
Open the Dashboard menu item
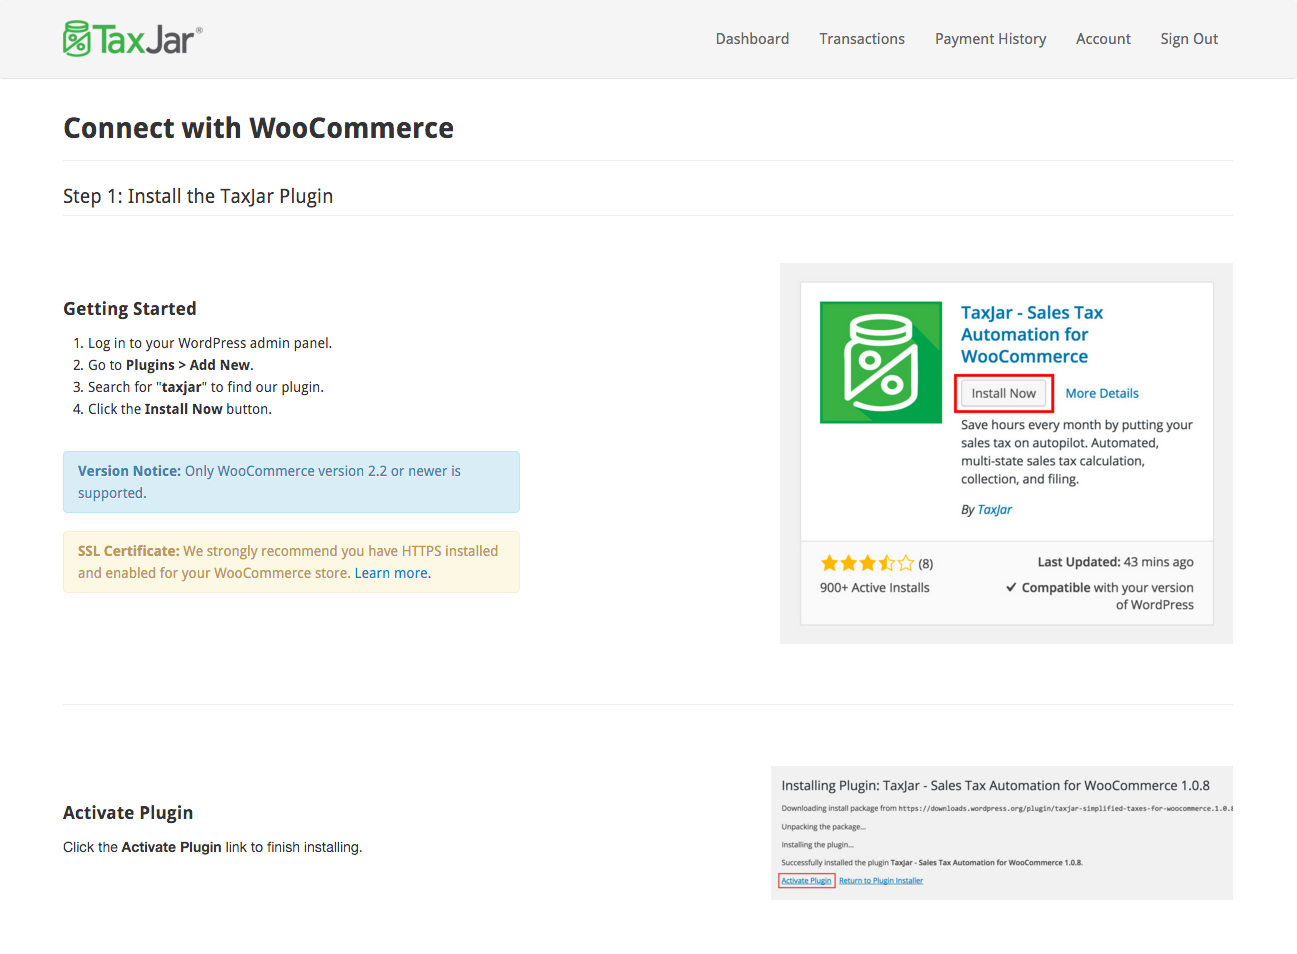click(x=752, y=39)
